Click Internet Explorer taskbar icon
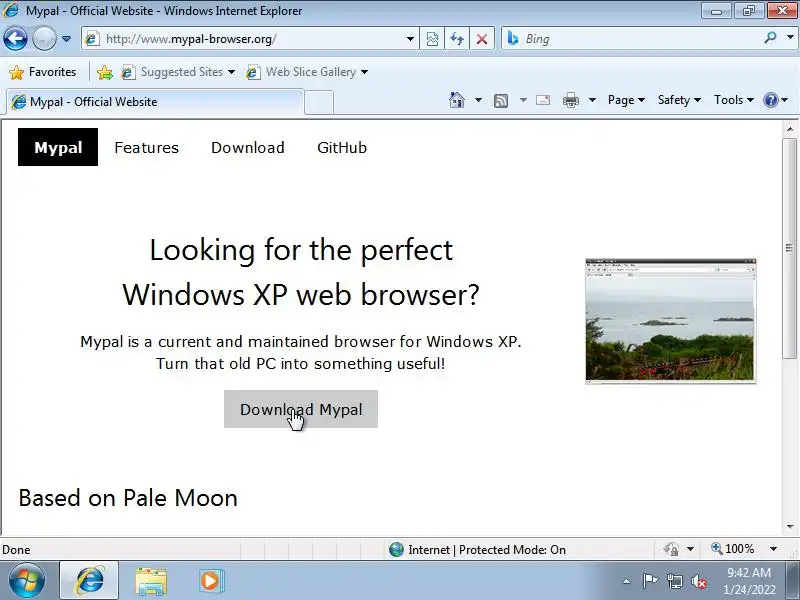Viewport: 800px width, 600px height. tap(89, 581)
